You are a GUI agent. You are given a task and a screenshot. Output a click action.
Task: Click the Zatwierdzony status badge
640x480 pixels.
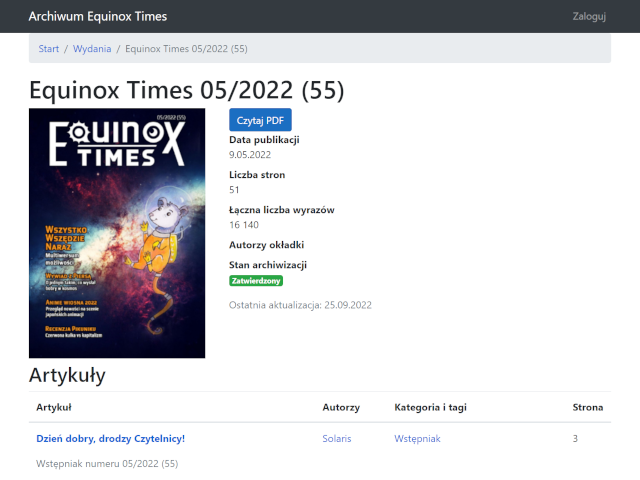[256, 281]
